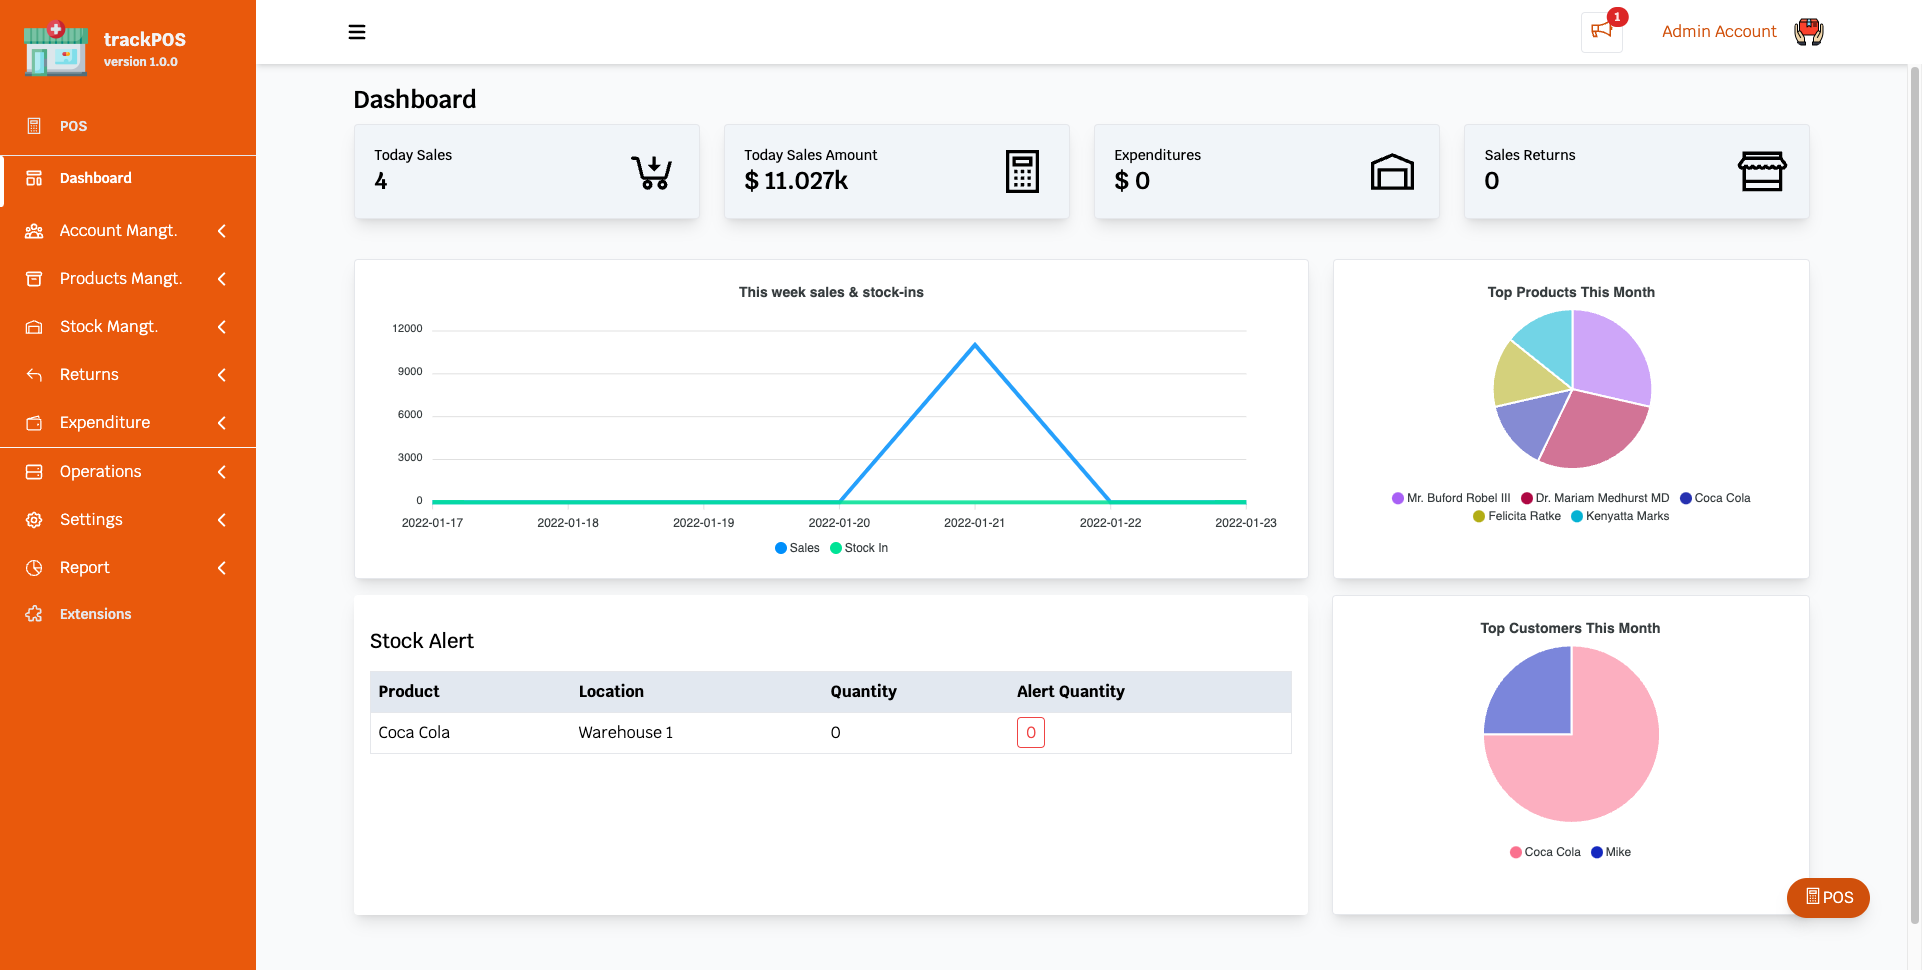This screenshot has height=970, width=1922.
Task: Click the floating POS button
Action: click(1828, 898)
